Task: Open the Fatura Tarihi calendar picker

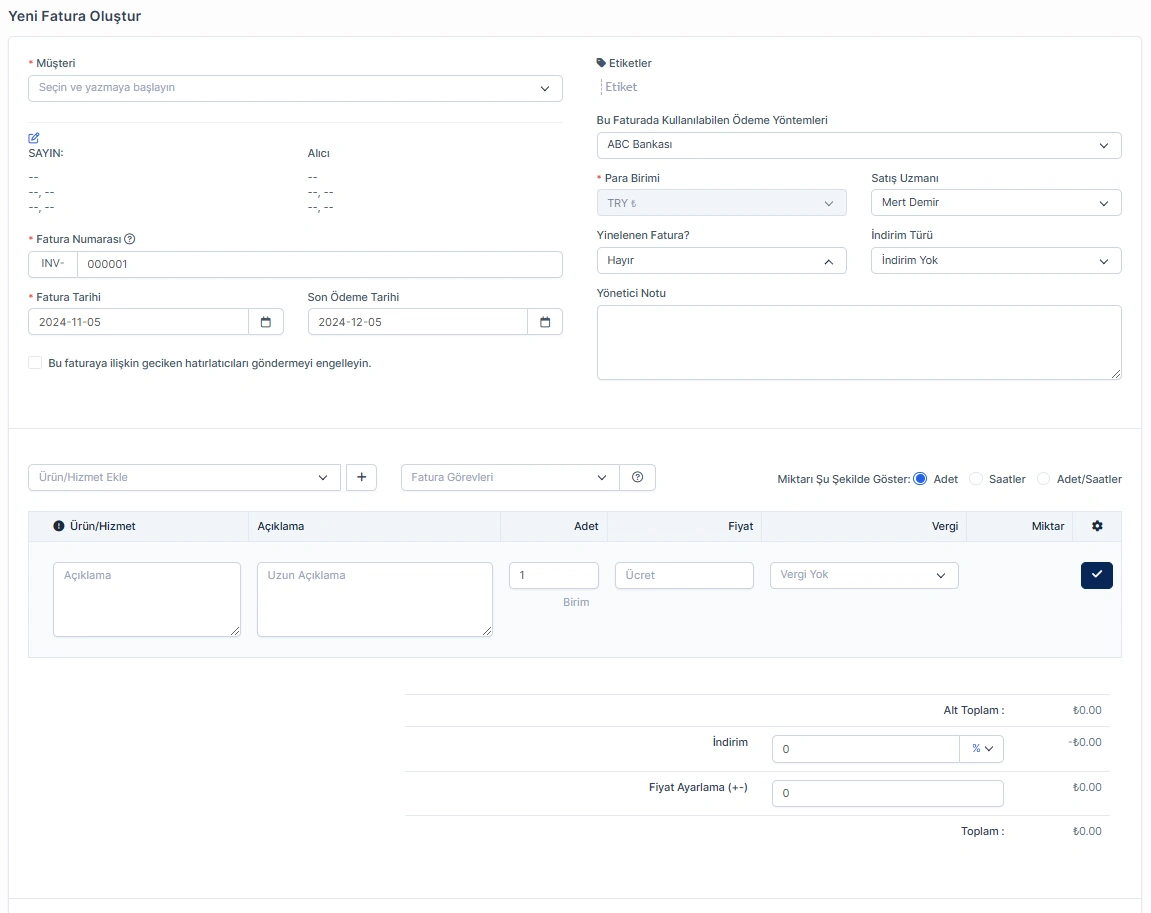Action: coord(266,322)
